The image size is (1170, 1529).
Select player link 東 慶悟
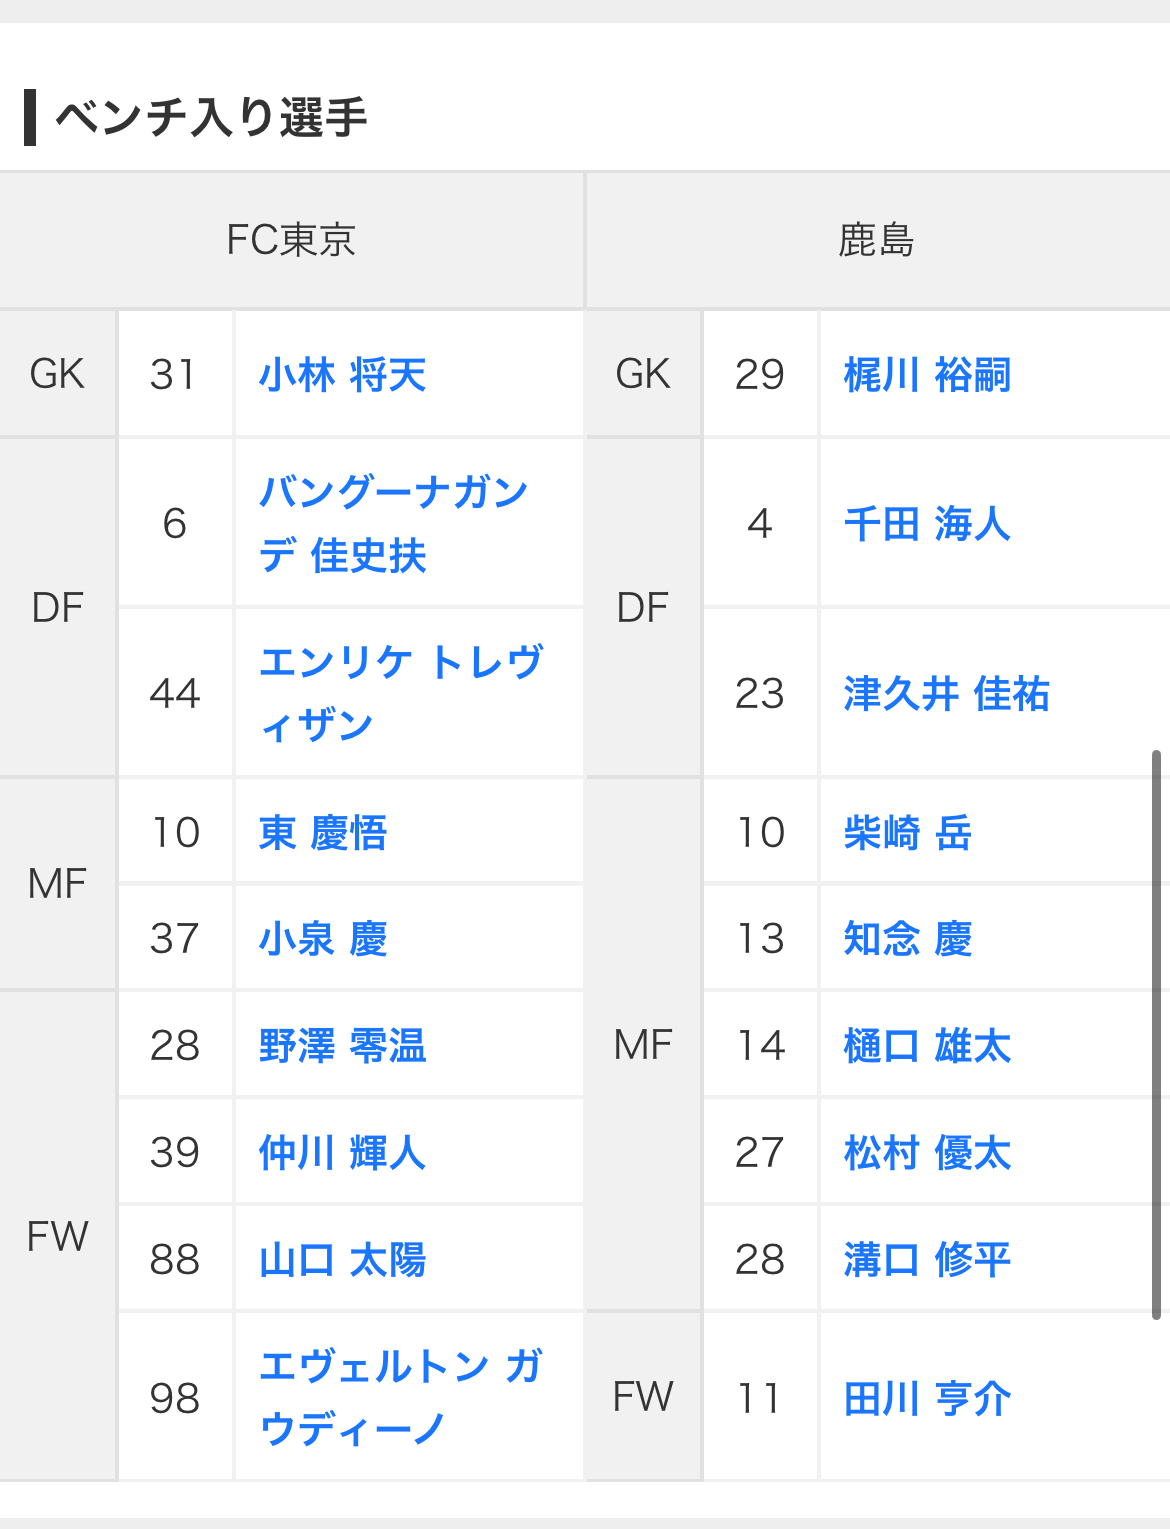322,833
